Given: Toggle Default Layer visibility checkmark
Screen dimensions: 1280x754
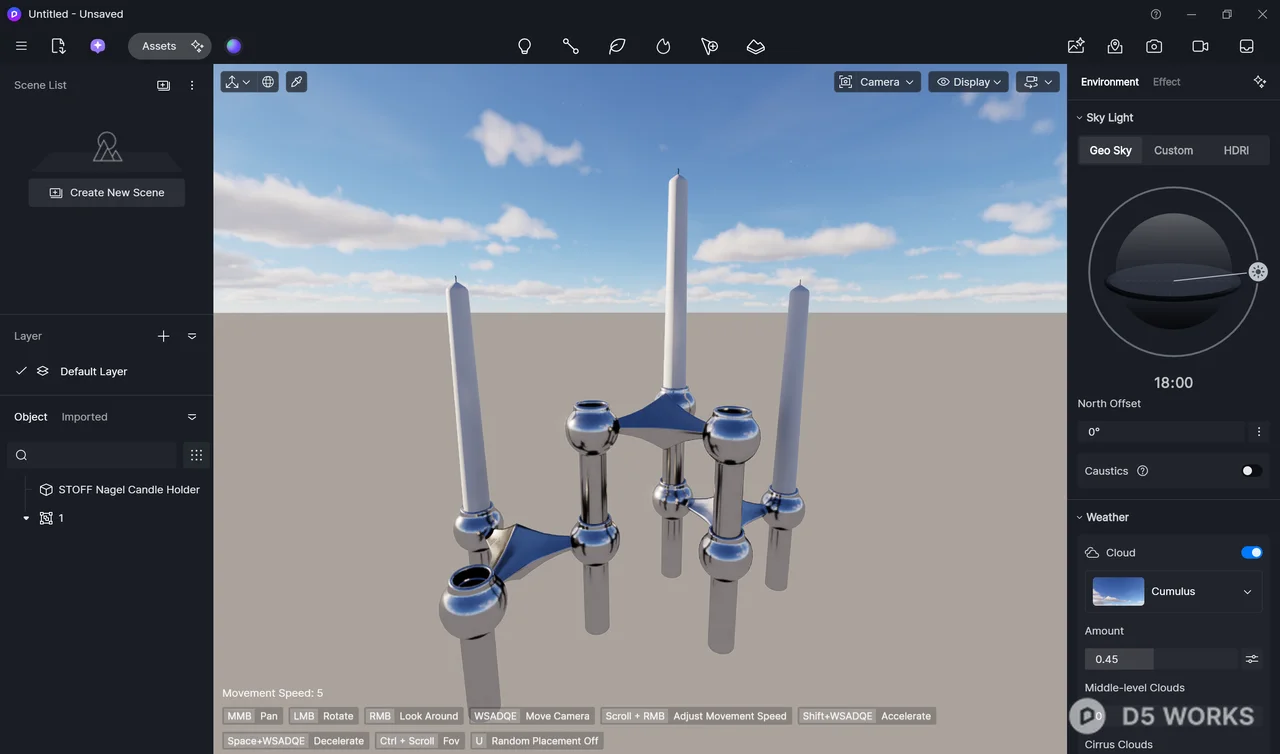Looking at the screenshot, I should click(21, 371).
